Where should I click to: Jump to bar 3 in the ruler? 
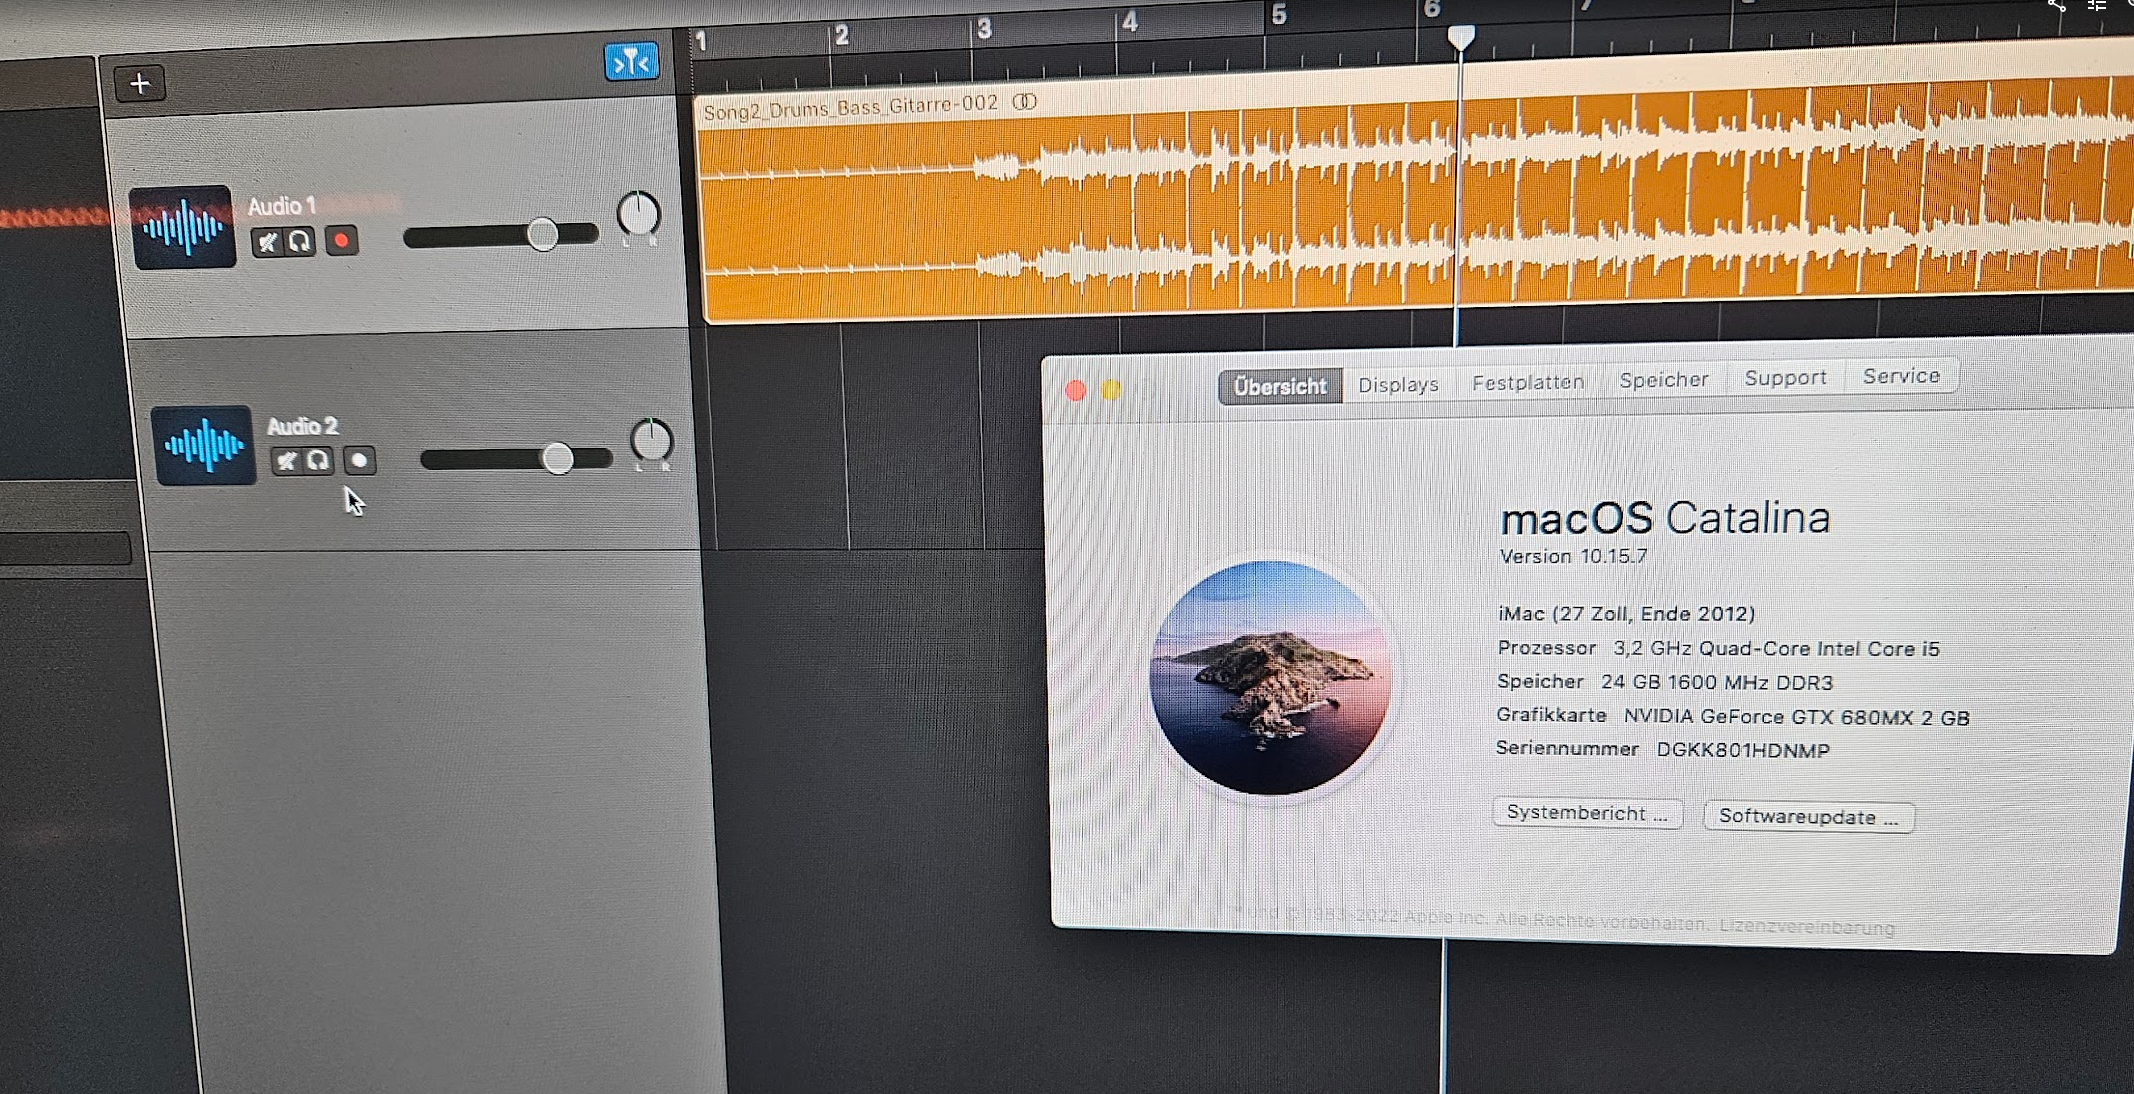click(984, 29)
